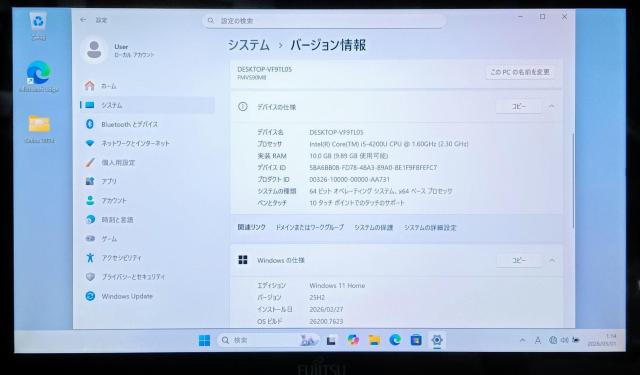Copy device specifications with コピー button
Image resolution: width=640 pixels, height=375 pixels.
(x=519, y=106)
